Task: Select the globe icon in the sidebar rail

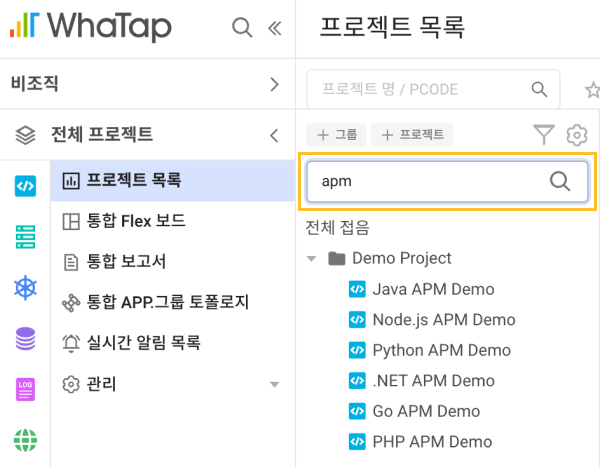Action: [25, 440]
